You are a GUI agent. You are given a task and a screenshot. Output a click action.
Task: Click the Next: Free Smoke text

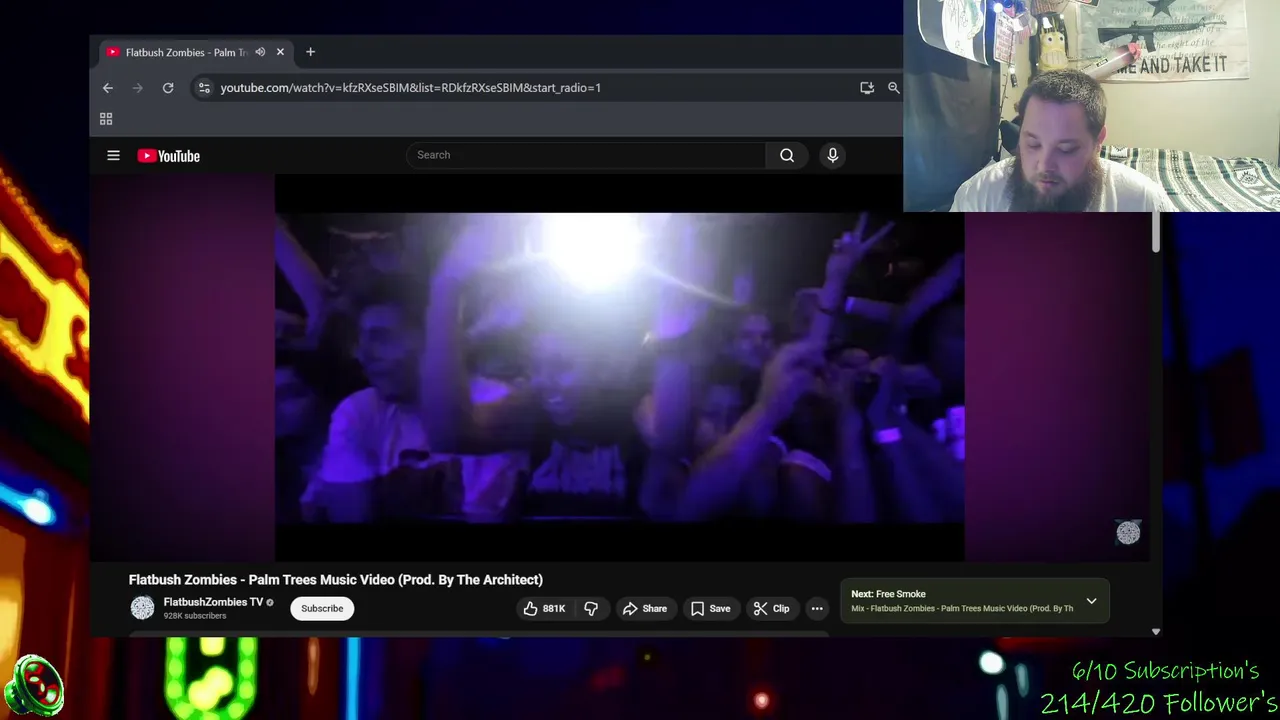point(888,594)
